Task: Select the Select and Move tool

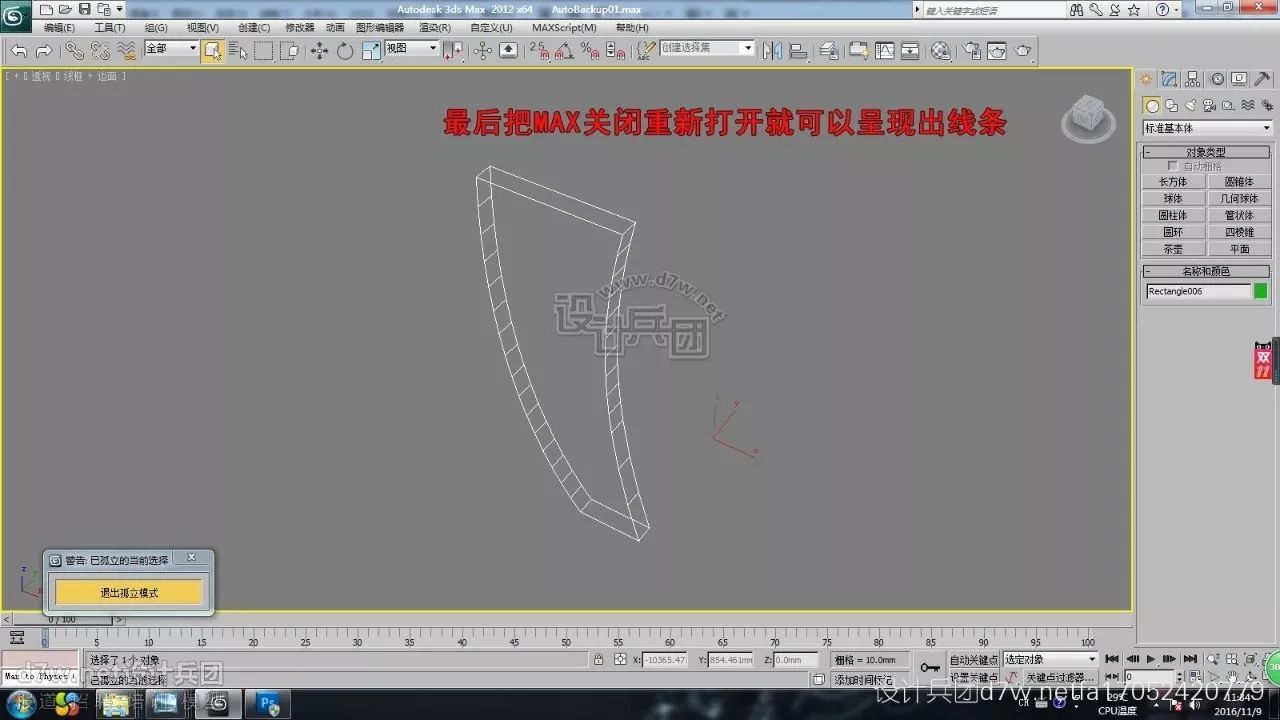Action: coord(317,50)
